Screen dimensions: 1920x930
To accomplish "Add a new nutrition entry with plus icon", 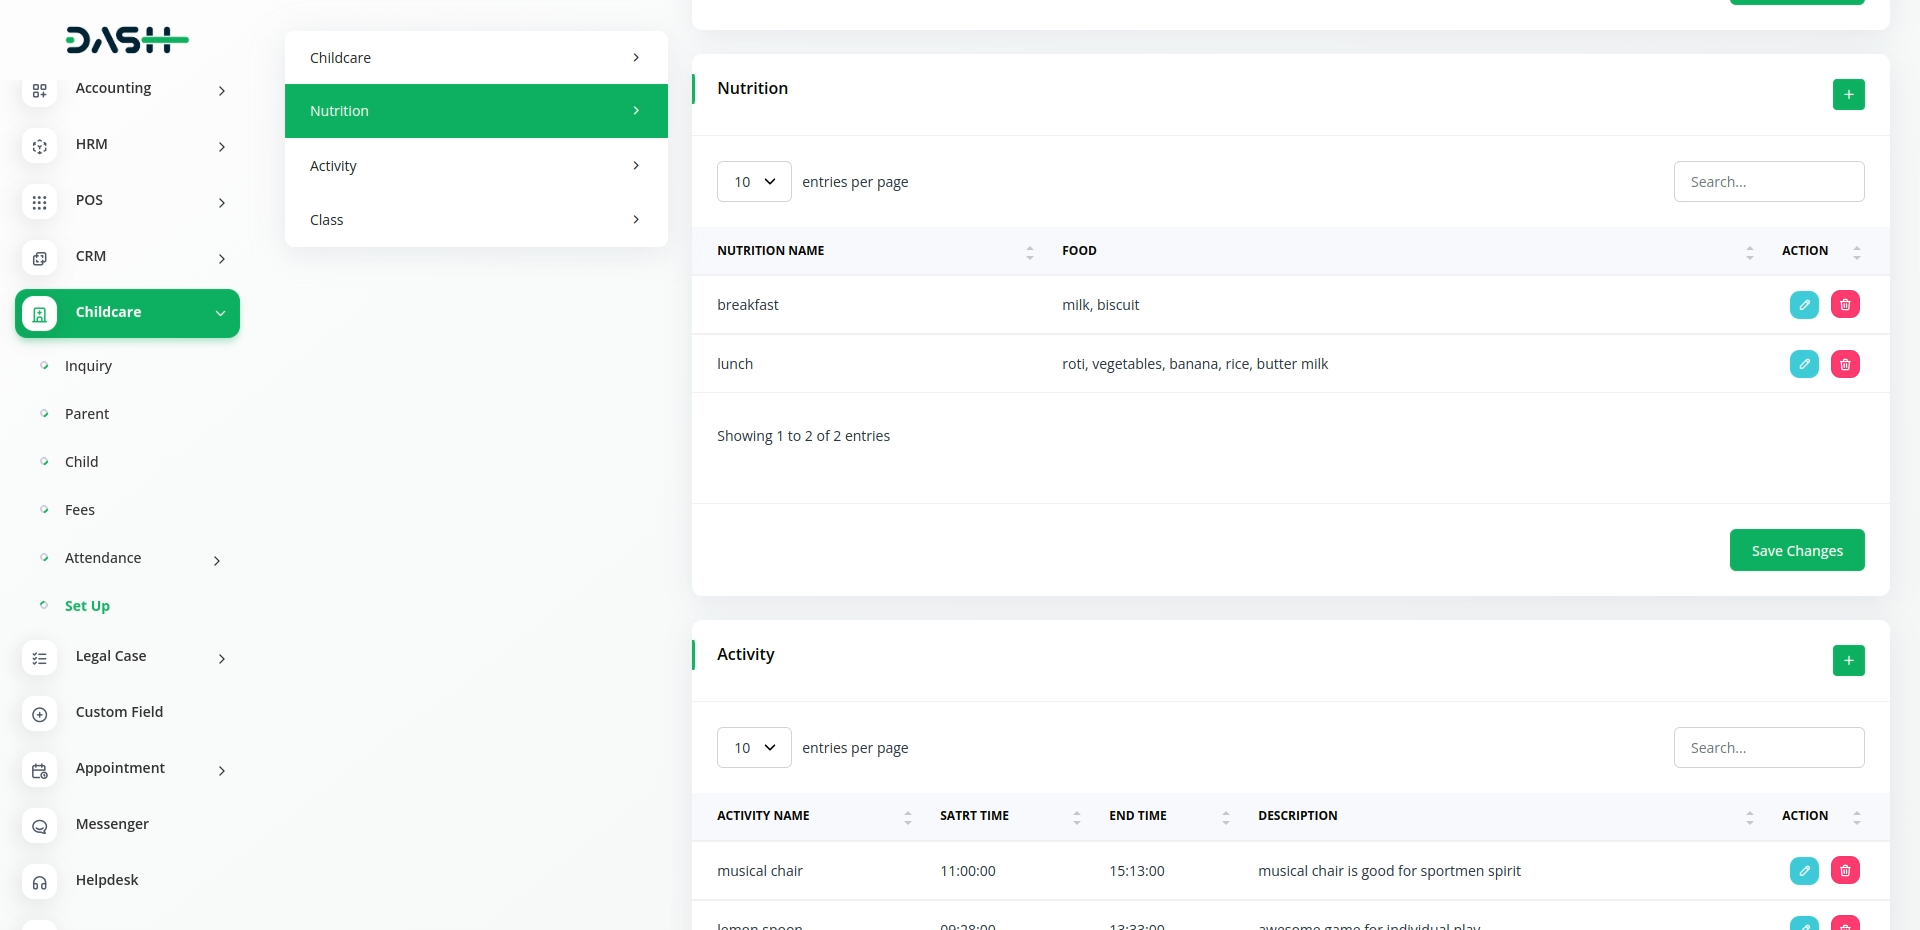I will coord(1848,95).
